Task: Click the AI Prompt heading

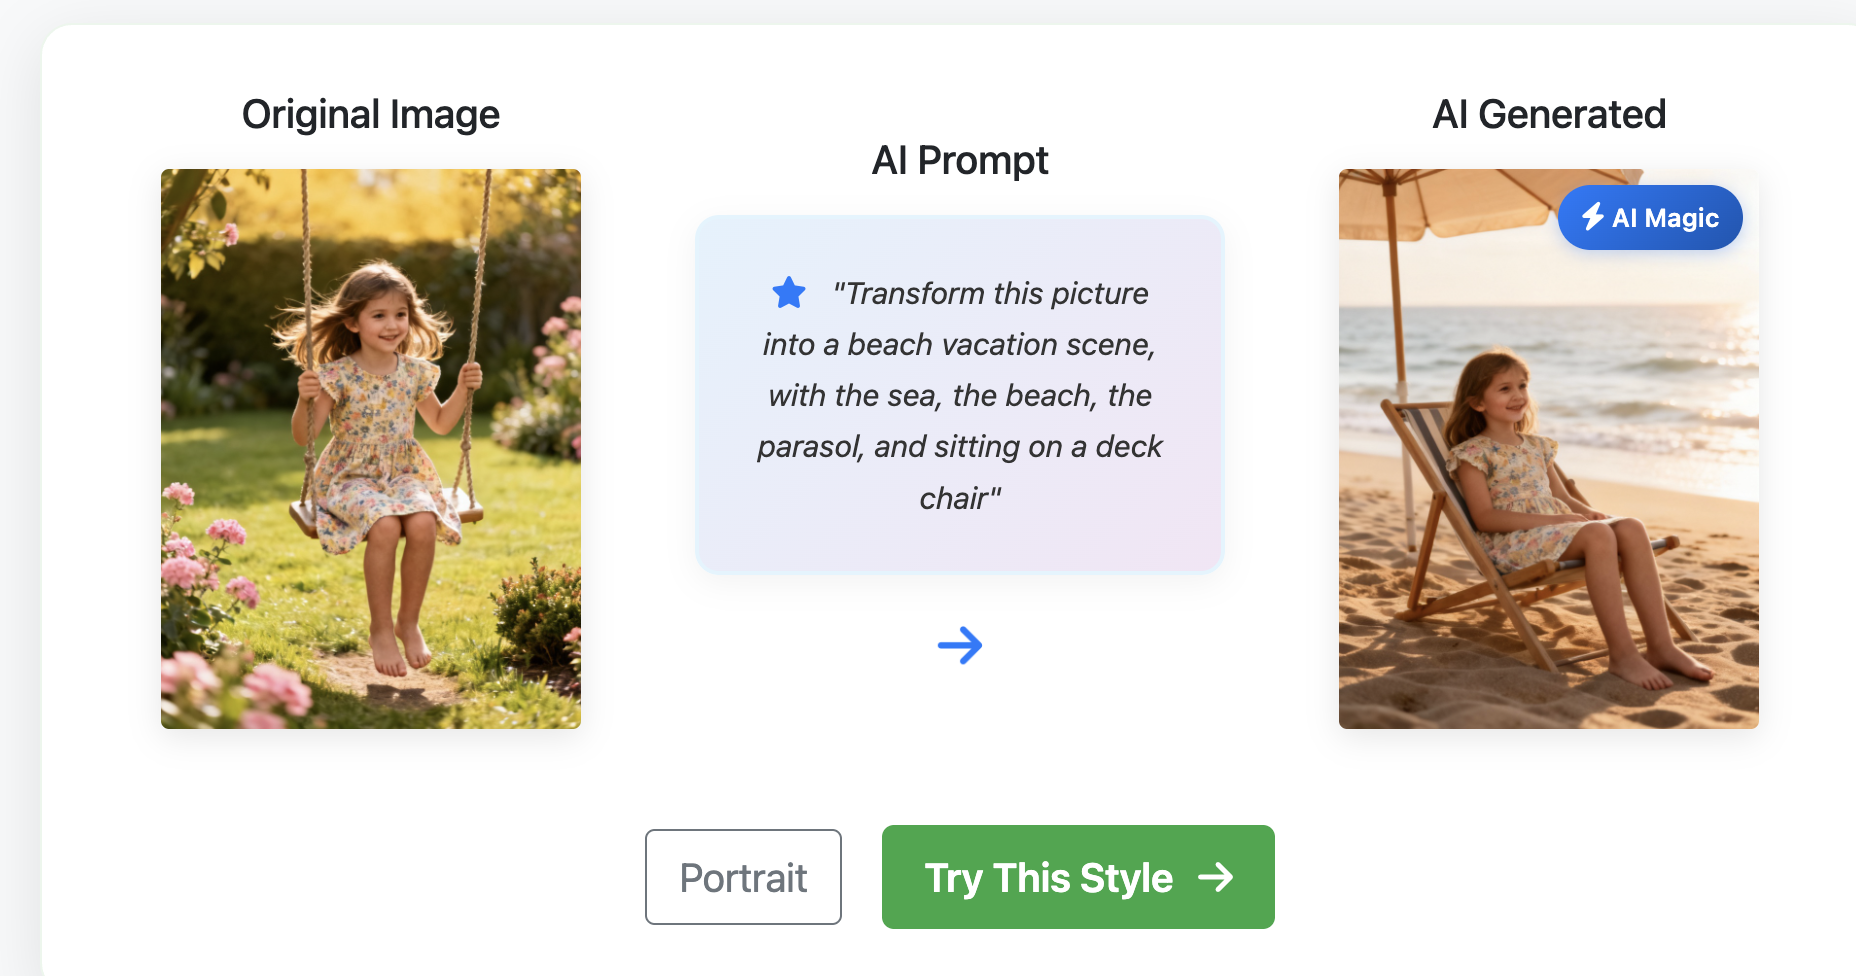Action: [x=960, y=160]
